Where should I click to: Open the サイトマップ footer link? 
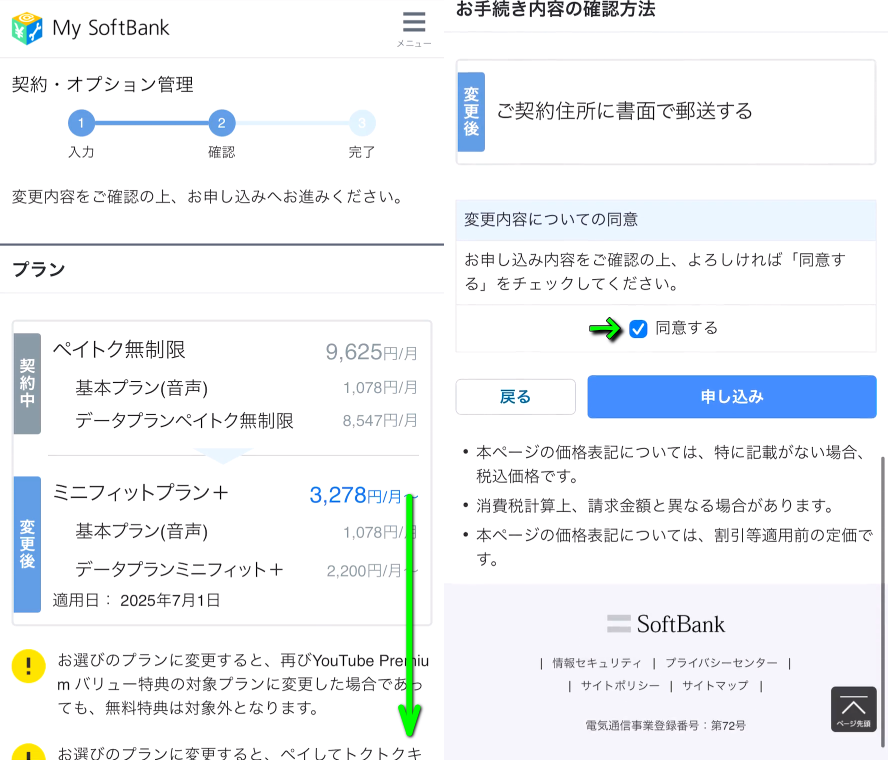715,686
